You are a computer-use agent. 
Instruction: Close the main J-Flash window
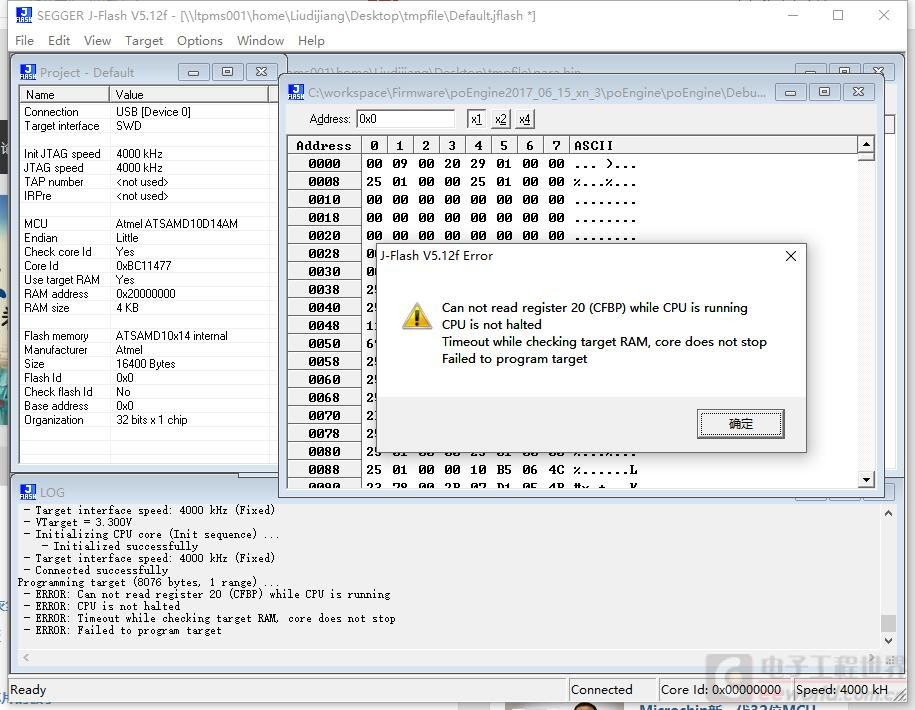(883, 15)
